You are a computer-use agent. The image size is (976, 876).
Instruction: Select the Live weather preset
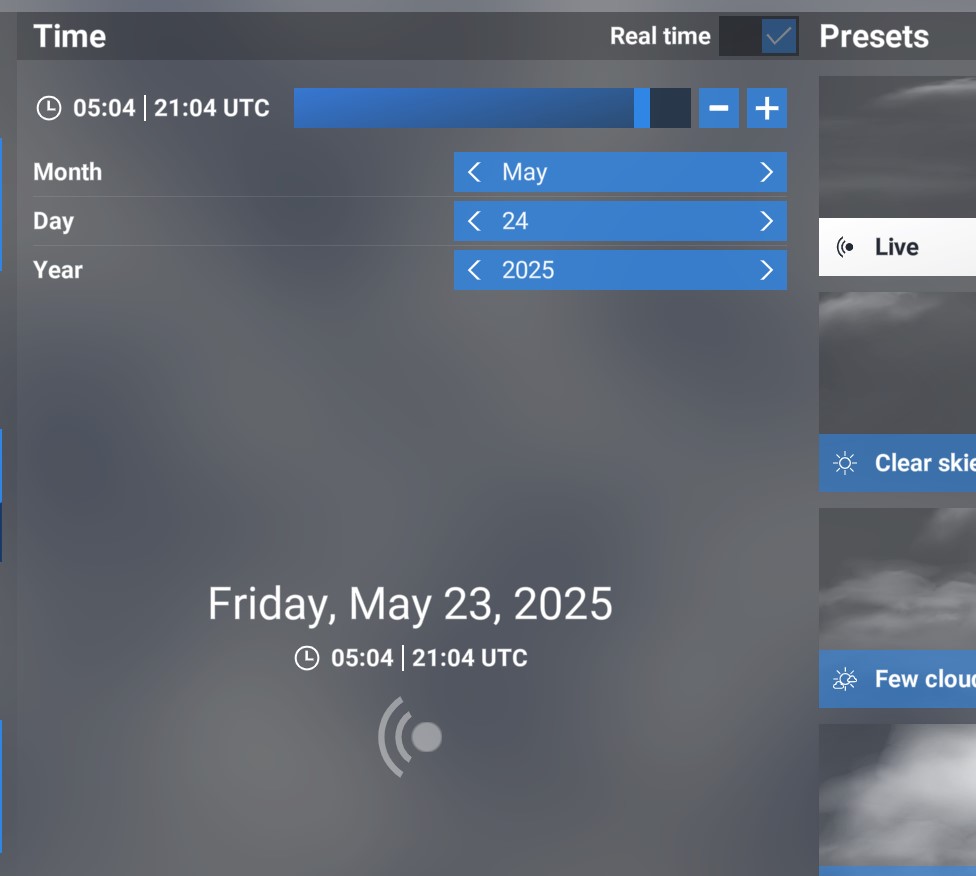pos(897,247)
